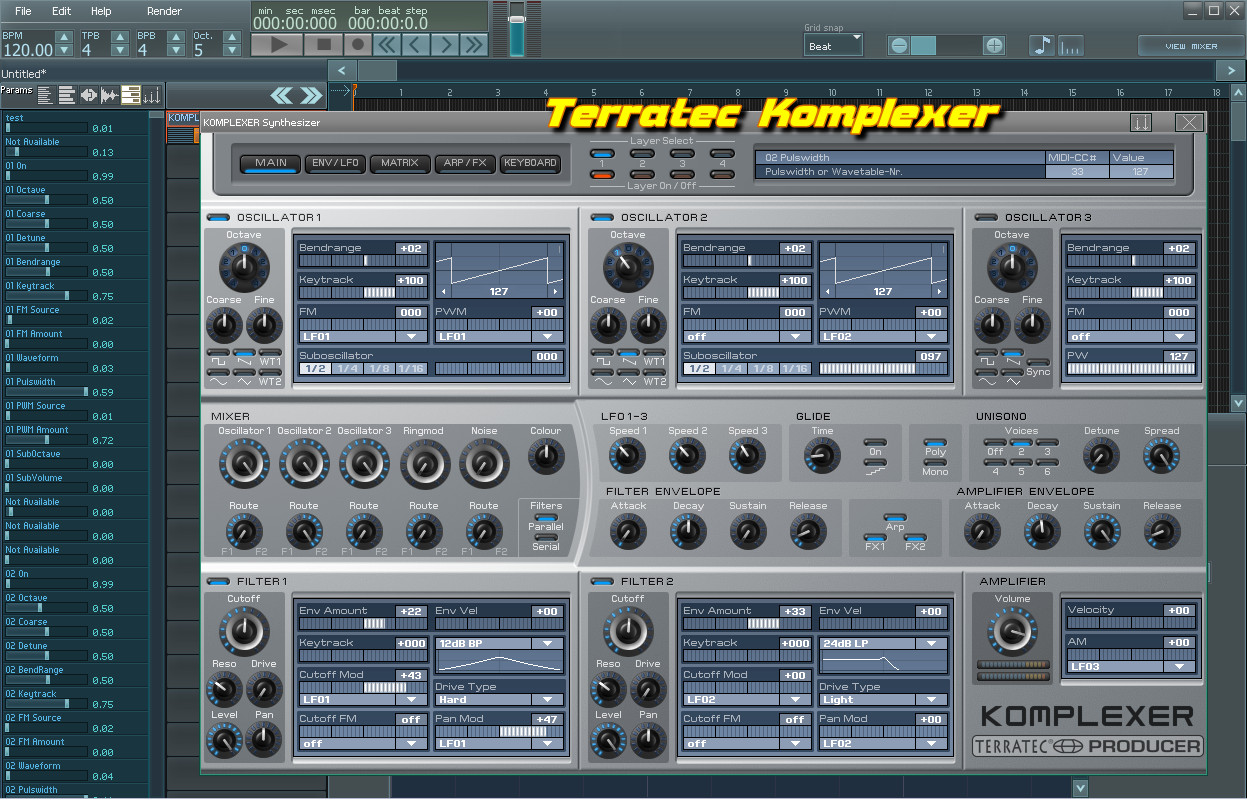
Task: Zoom out with the minus magnifier button
Action: (x=899, y=45)
